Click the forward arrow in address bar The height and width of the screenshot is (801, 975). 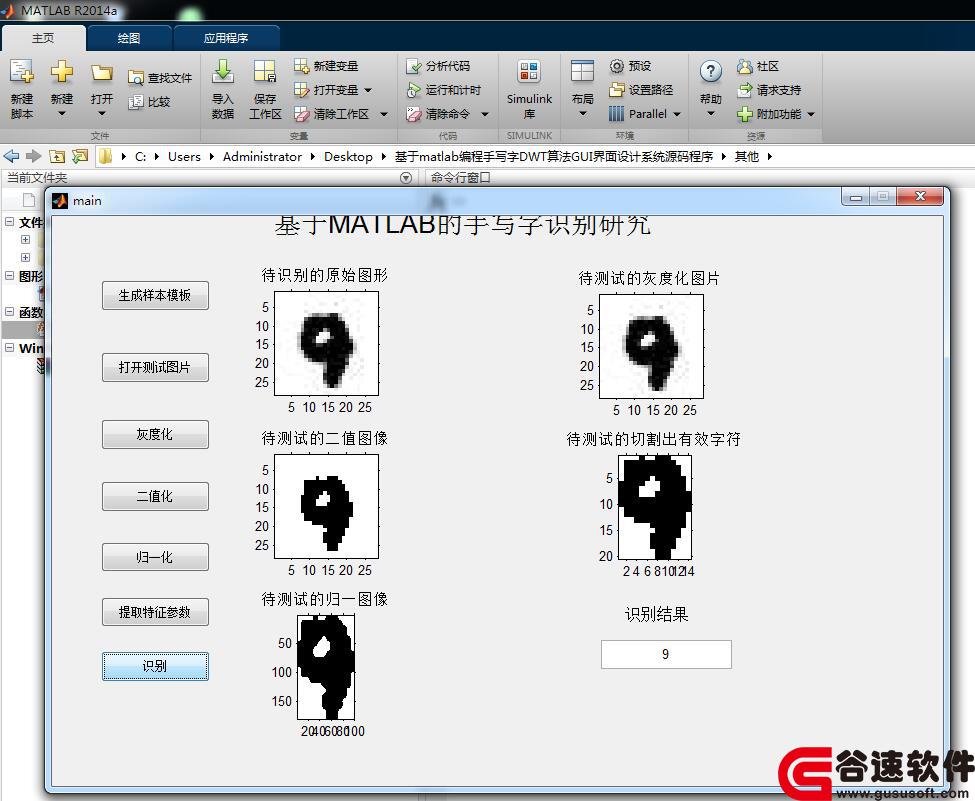coord(34,156)
